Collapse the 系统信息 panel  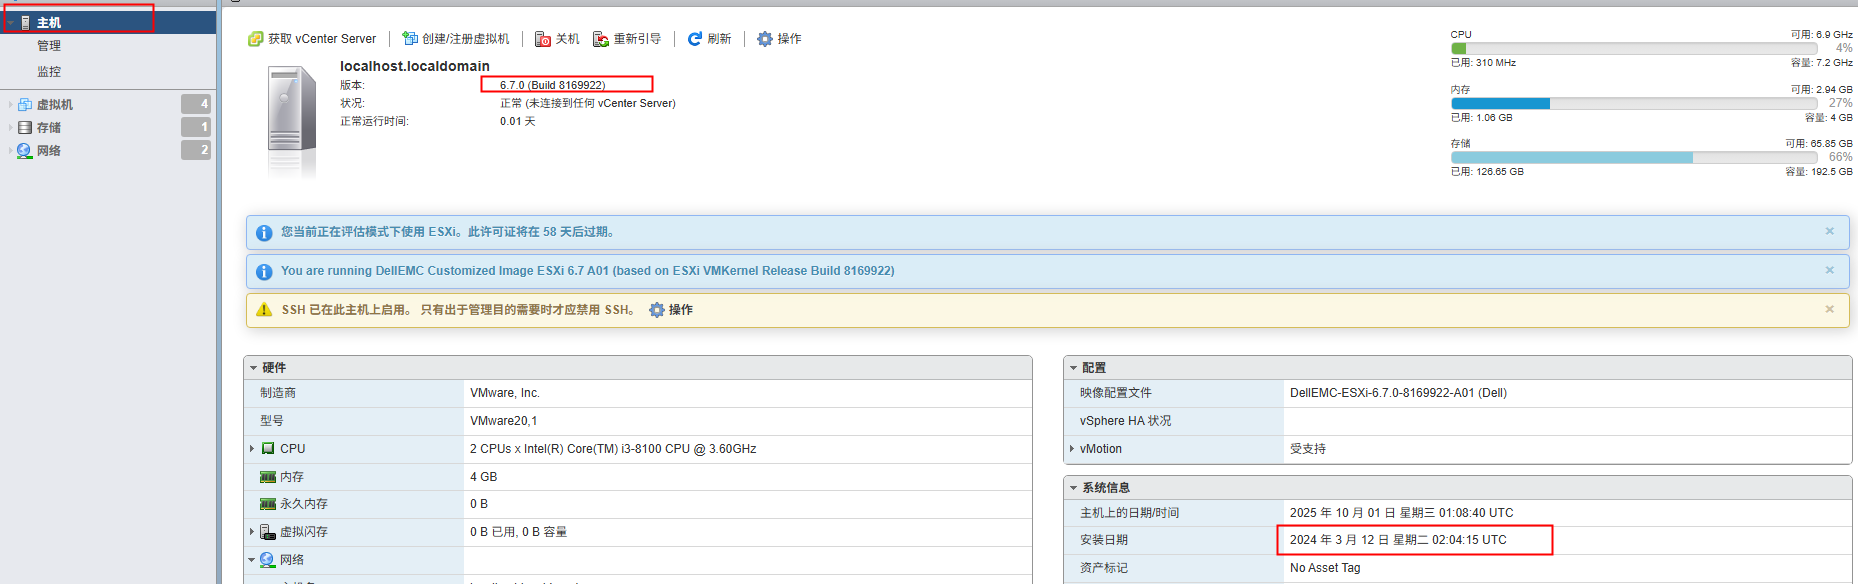[x=1073, y=488]
